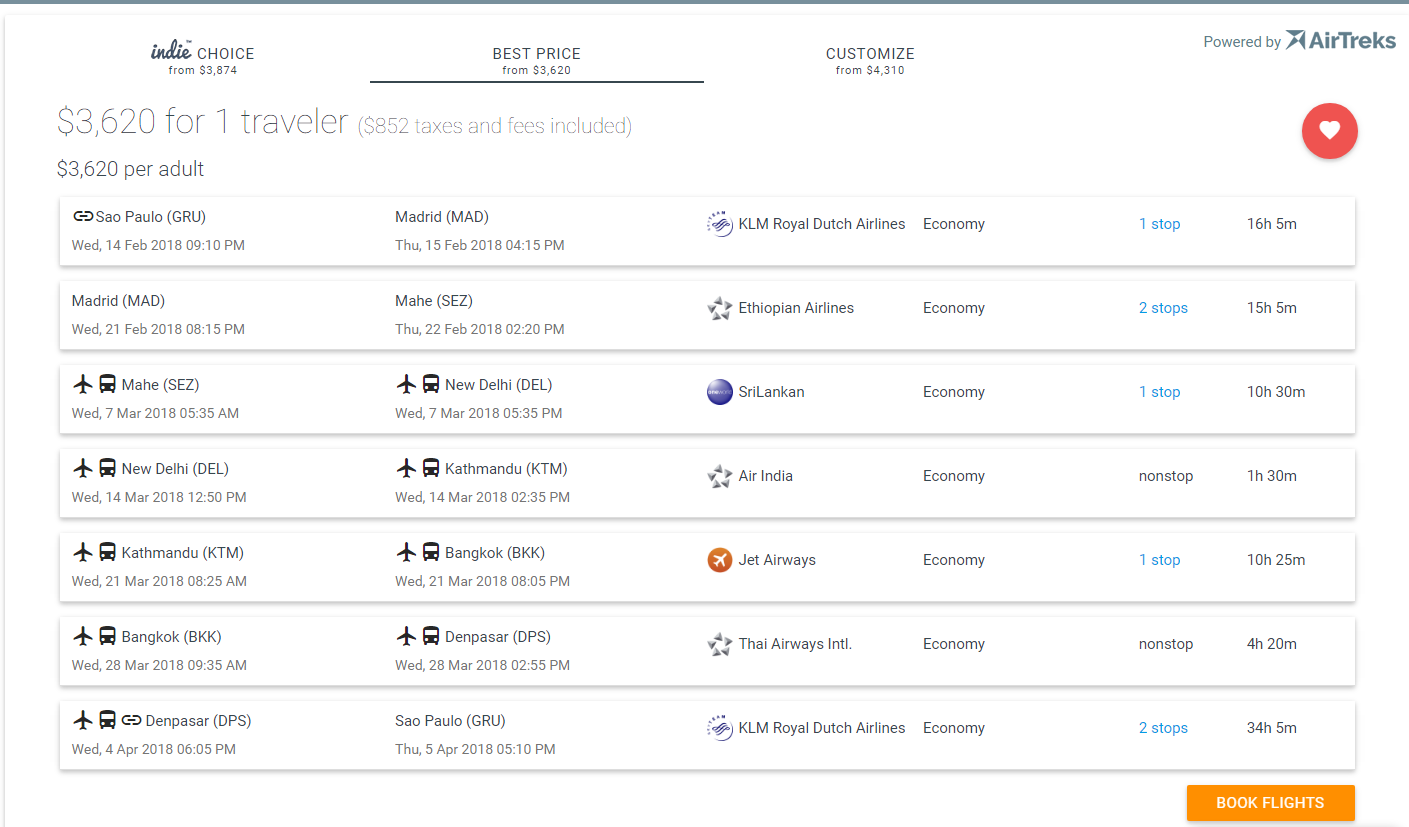
Task: Click the link icon beside Denpasar (DPS) departure
Action: (131, 721)
